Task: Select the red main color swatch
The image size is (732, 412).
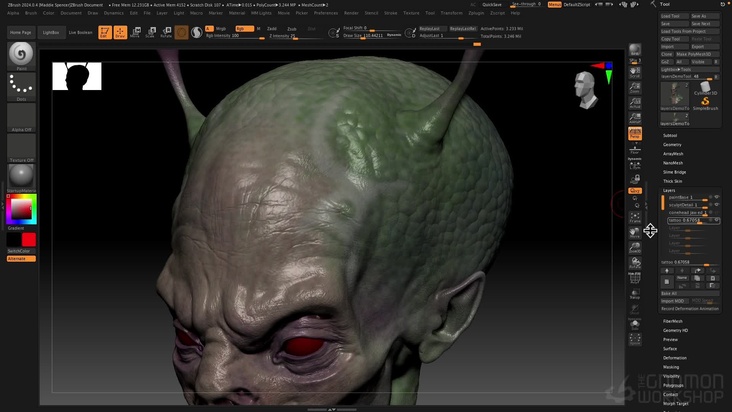Action: click(x=29, y=240)
